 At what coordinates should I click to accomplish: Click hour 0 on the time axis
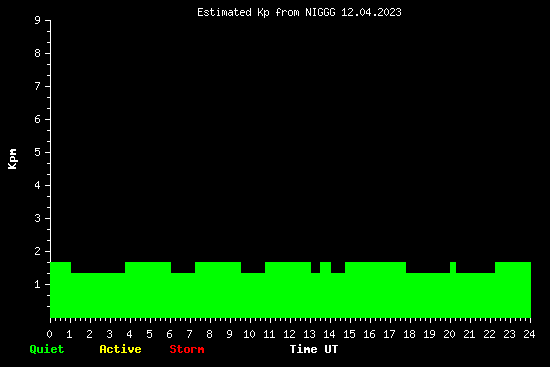tap(49, 334)
